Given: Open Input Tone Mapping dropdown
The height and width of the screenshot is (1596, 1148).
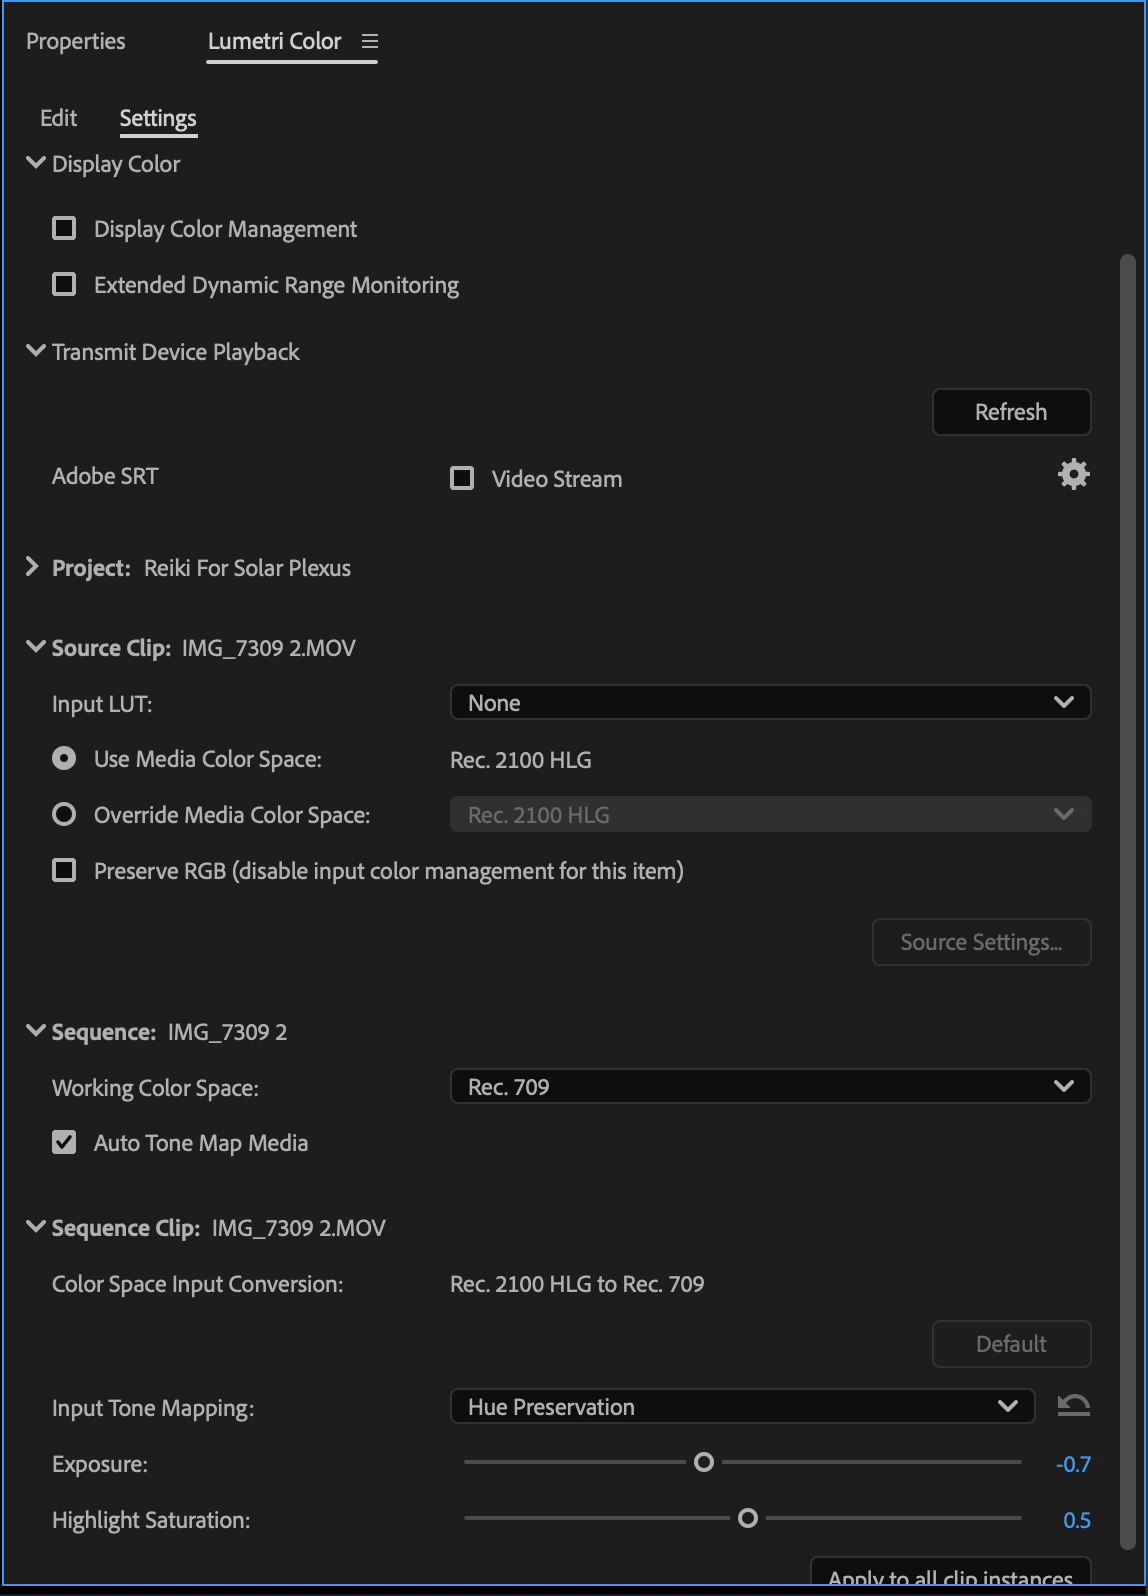Looking at the screenshot, I should 742,1407.
